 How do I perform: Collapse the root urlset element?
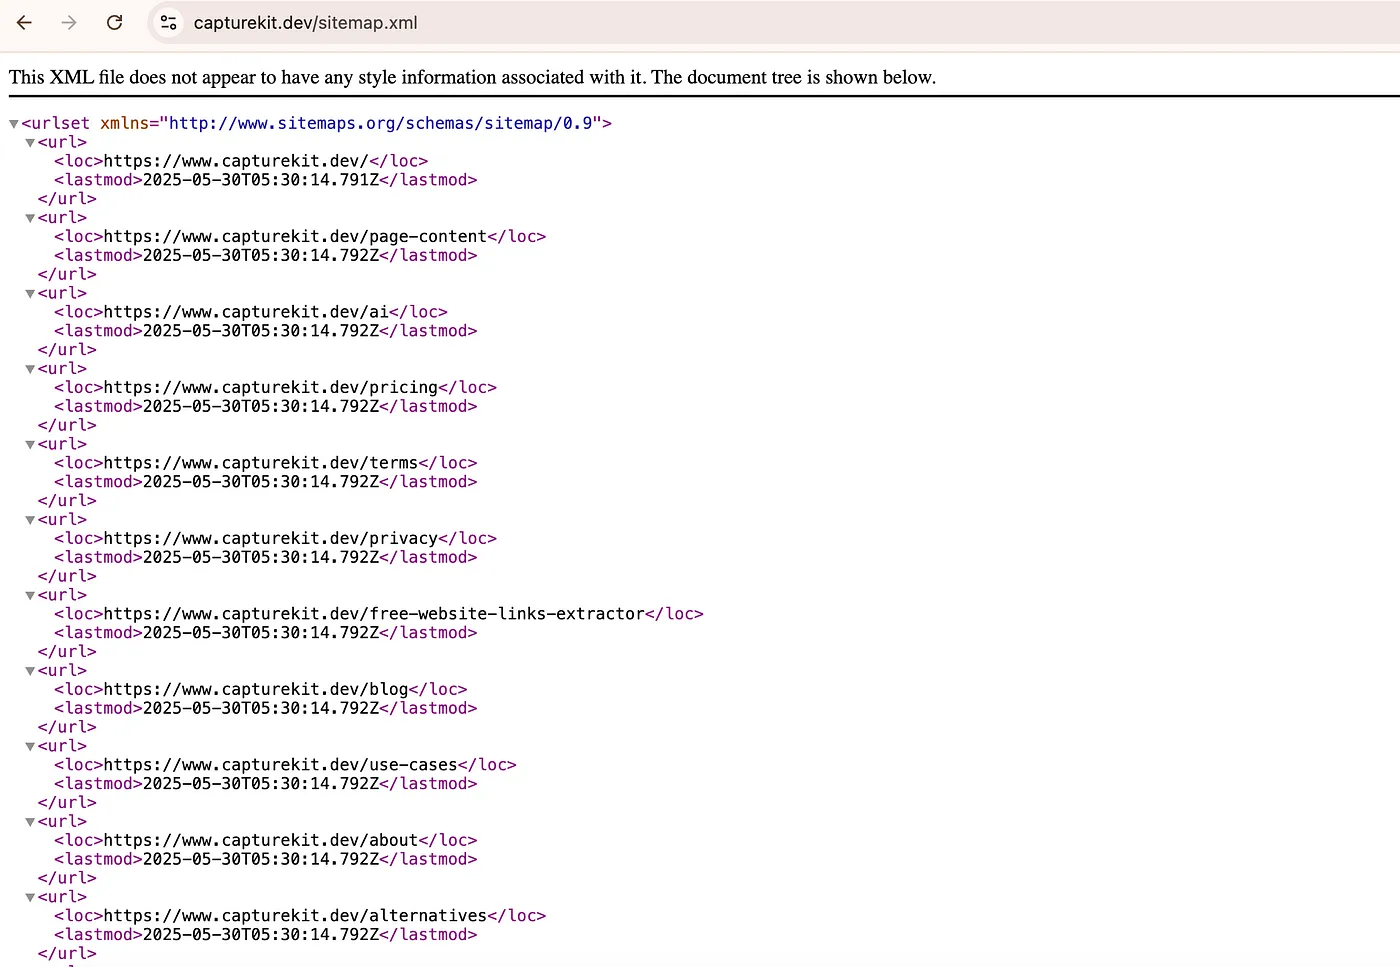click(14, 124)
